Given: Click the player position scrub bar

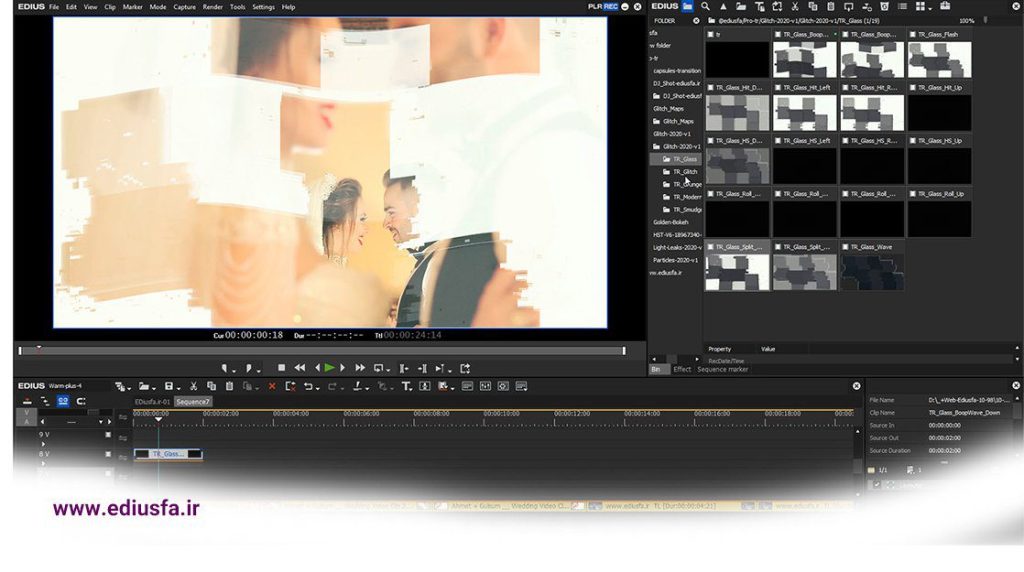Looking at the screenshot, I should click(x=322, y=351).
